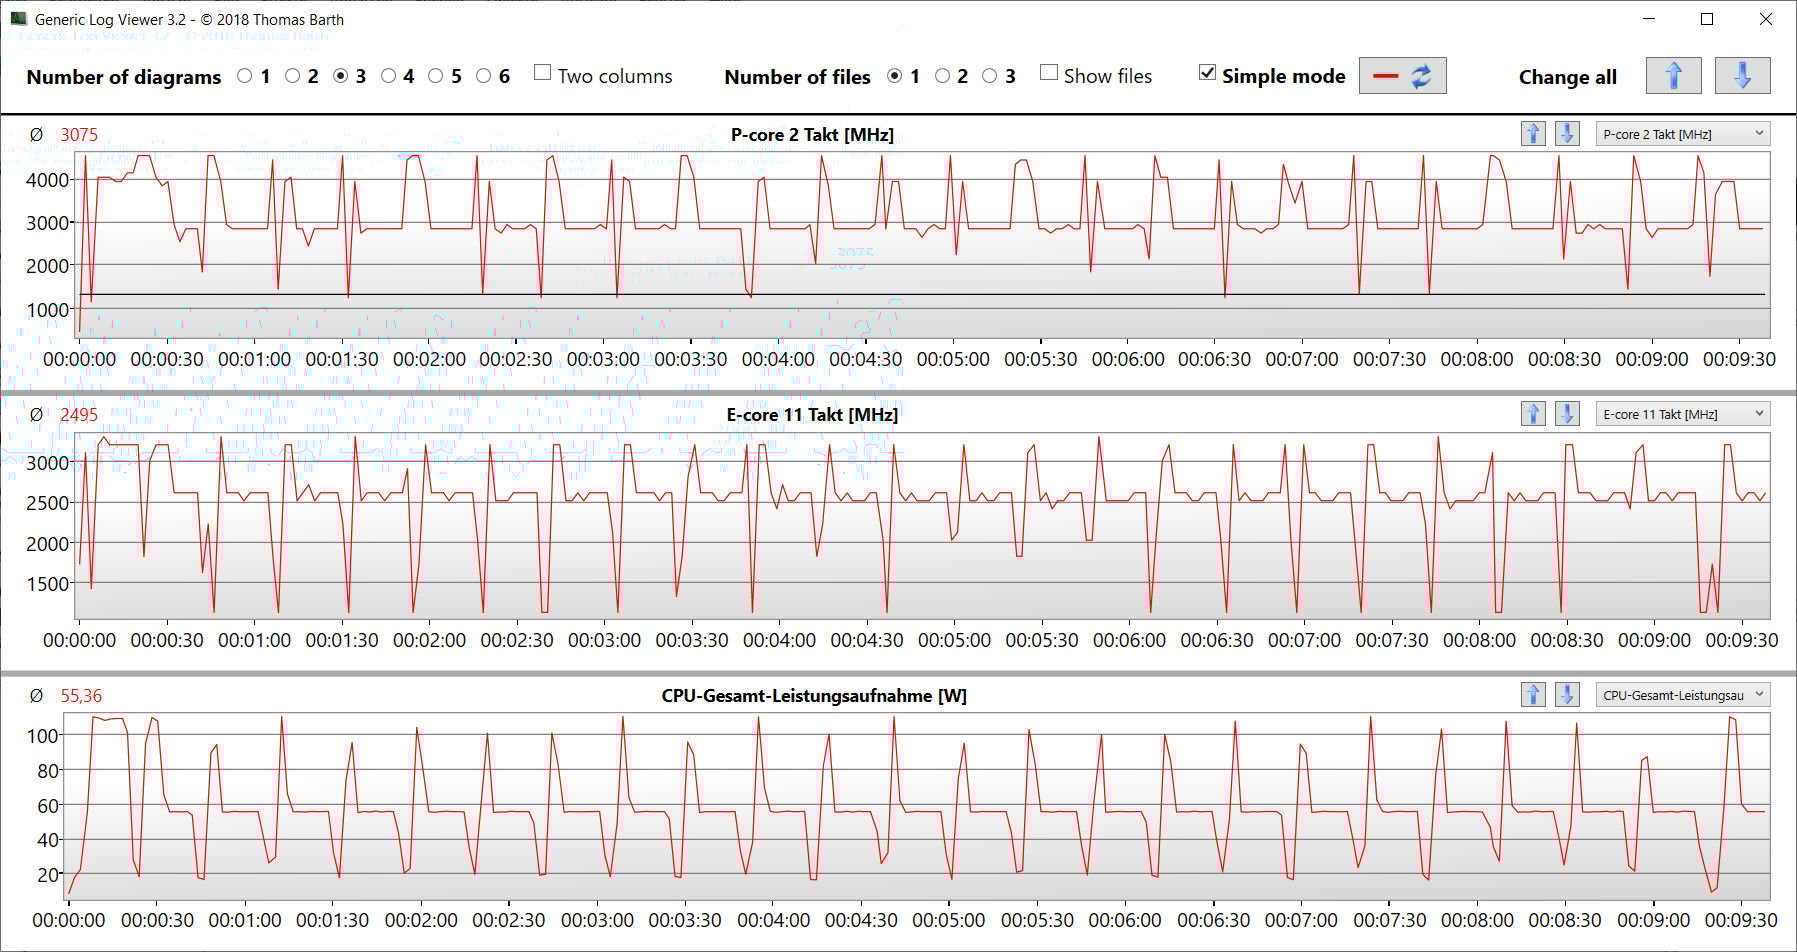This screenshot has width=1797, height=952.
Task: Click the Number of files label
Action: pos(797,77)
